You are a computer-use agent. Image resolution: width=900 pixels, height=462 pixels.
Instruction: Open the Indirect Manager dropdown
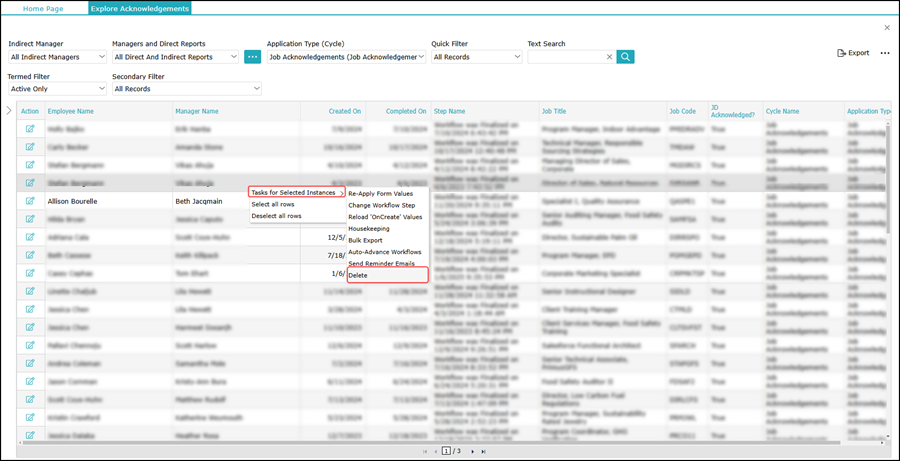pos(57,57)
